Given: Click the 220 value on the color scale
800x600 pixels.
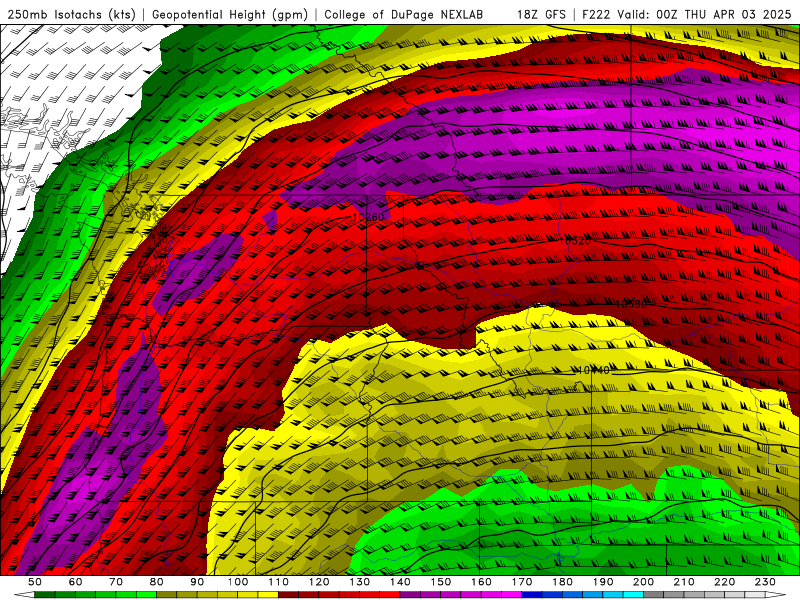Looking at the screenshot, I should [x=726, y=582].
